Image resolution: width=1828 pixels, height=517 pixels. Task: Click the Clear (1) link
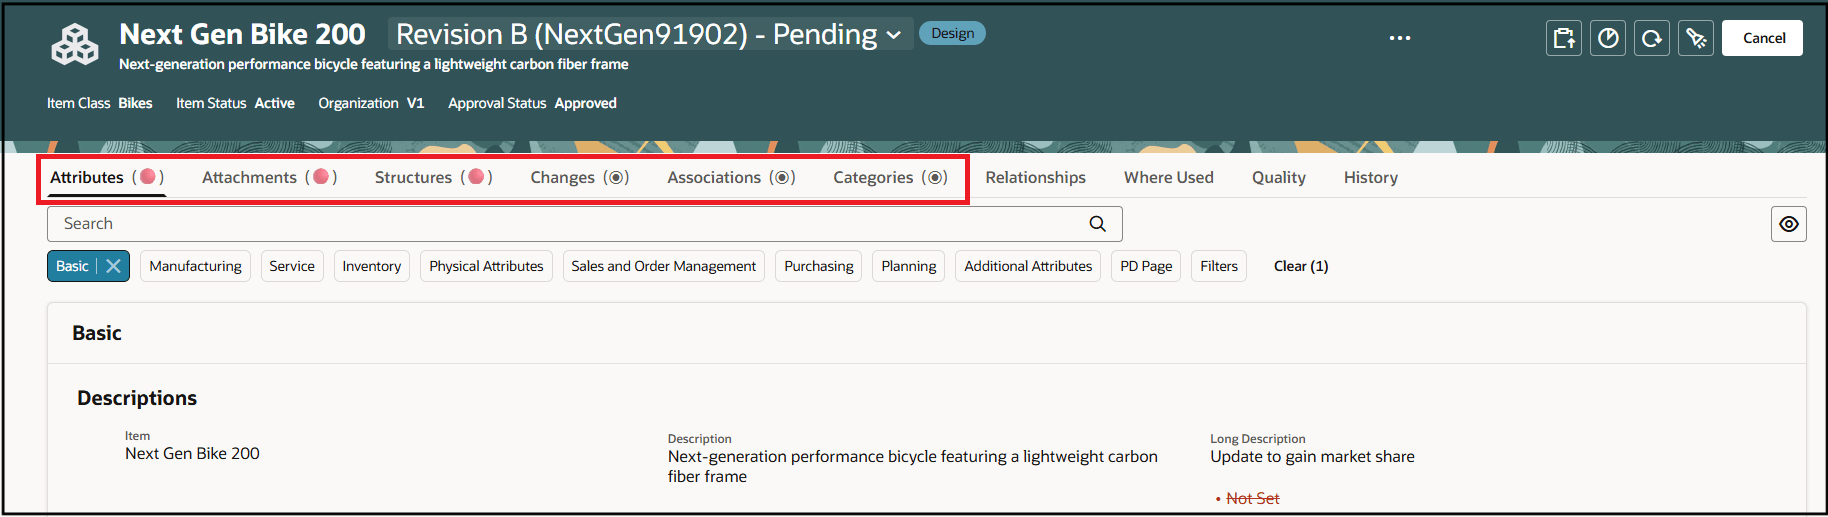point(1300,266)
